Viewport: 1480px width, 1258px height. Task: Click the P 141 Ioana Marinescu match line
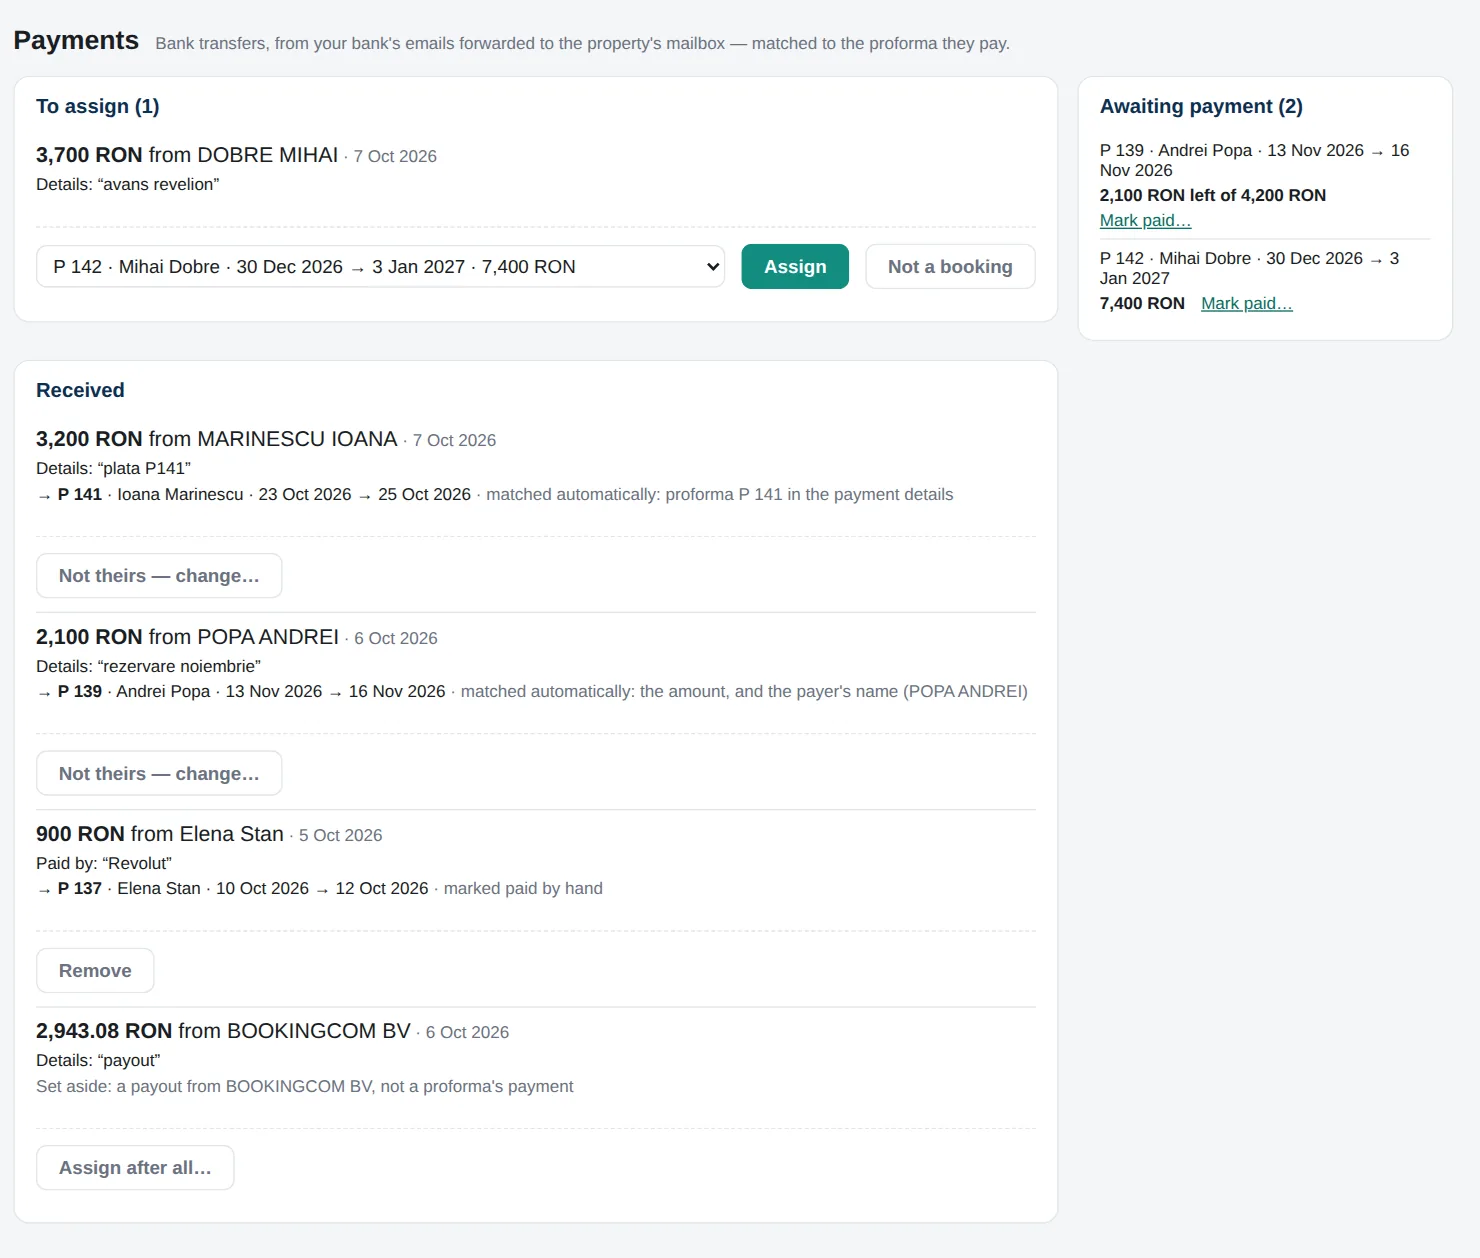(x=495, y=495)
